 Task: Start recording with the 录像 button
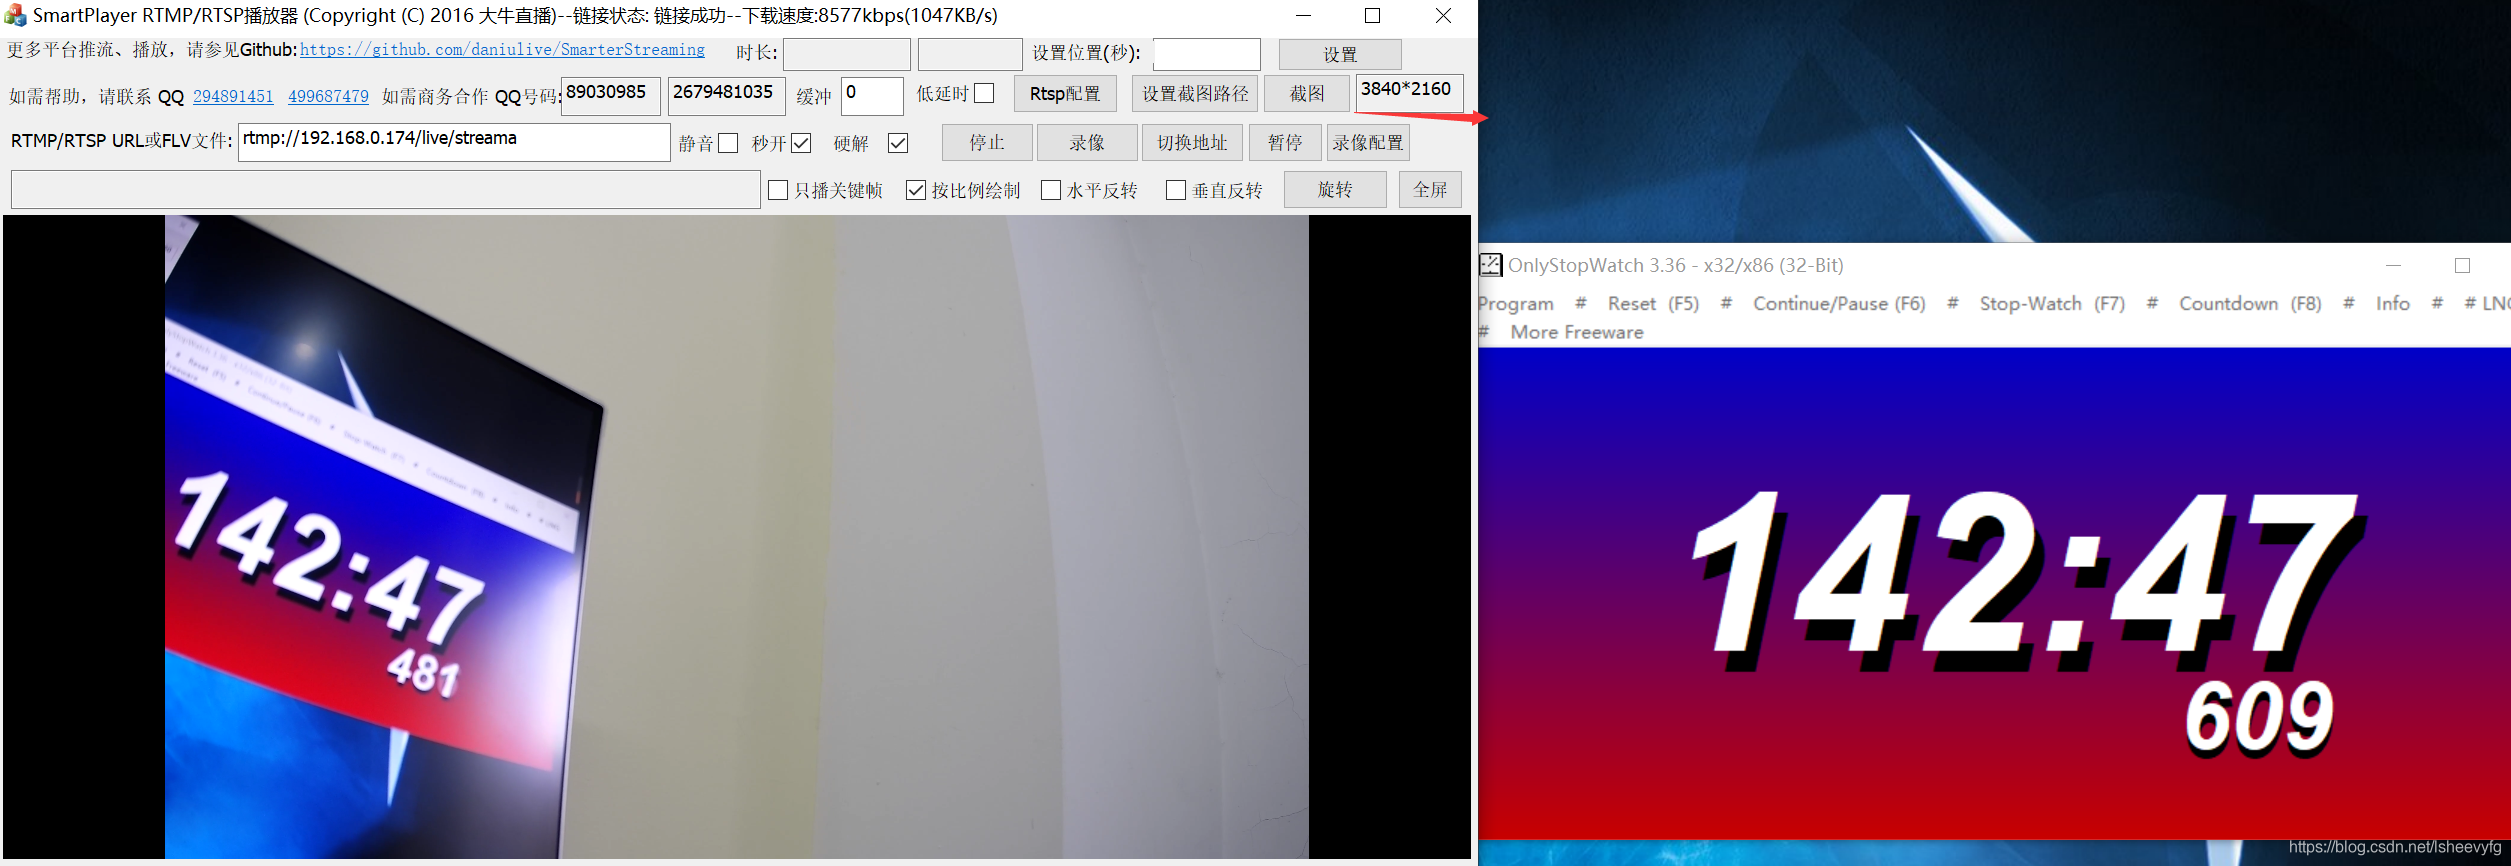point(1087,143)
